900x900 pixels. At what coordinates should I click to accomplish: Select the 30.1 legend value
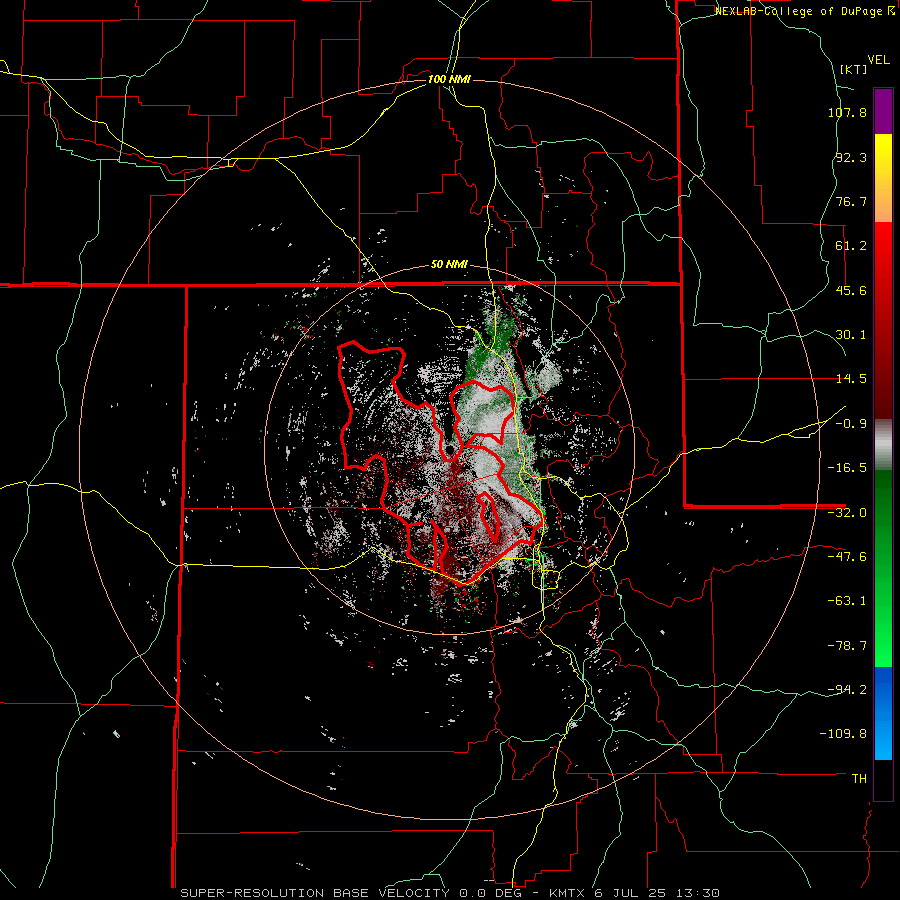pyautogui.click(x=851, y=335)
